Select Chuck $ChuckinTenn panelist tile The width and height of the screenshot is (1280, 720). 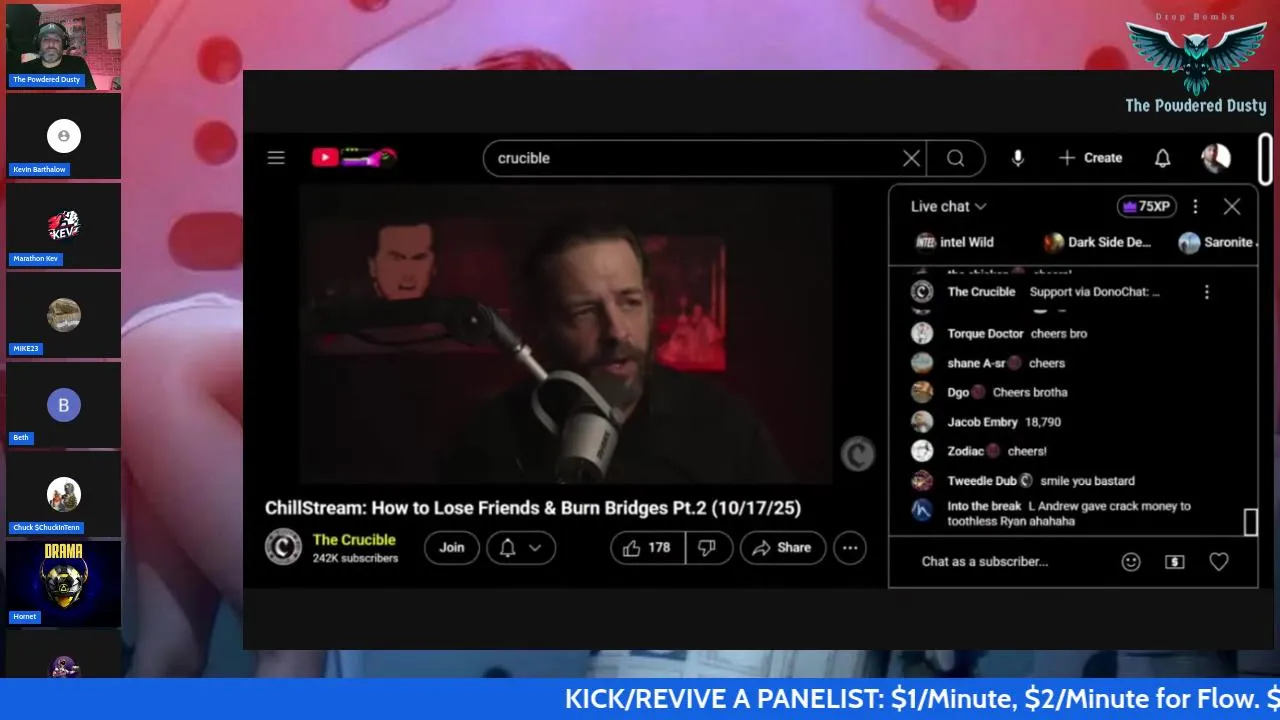[x=63, y=494]
